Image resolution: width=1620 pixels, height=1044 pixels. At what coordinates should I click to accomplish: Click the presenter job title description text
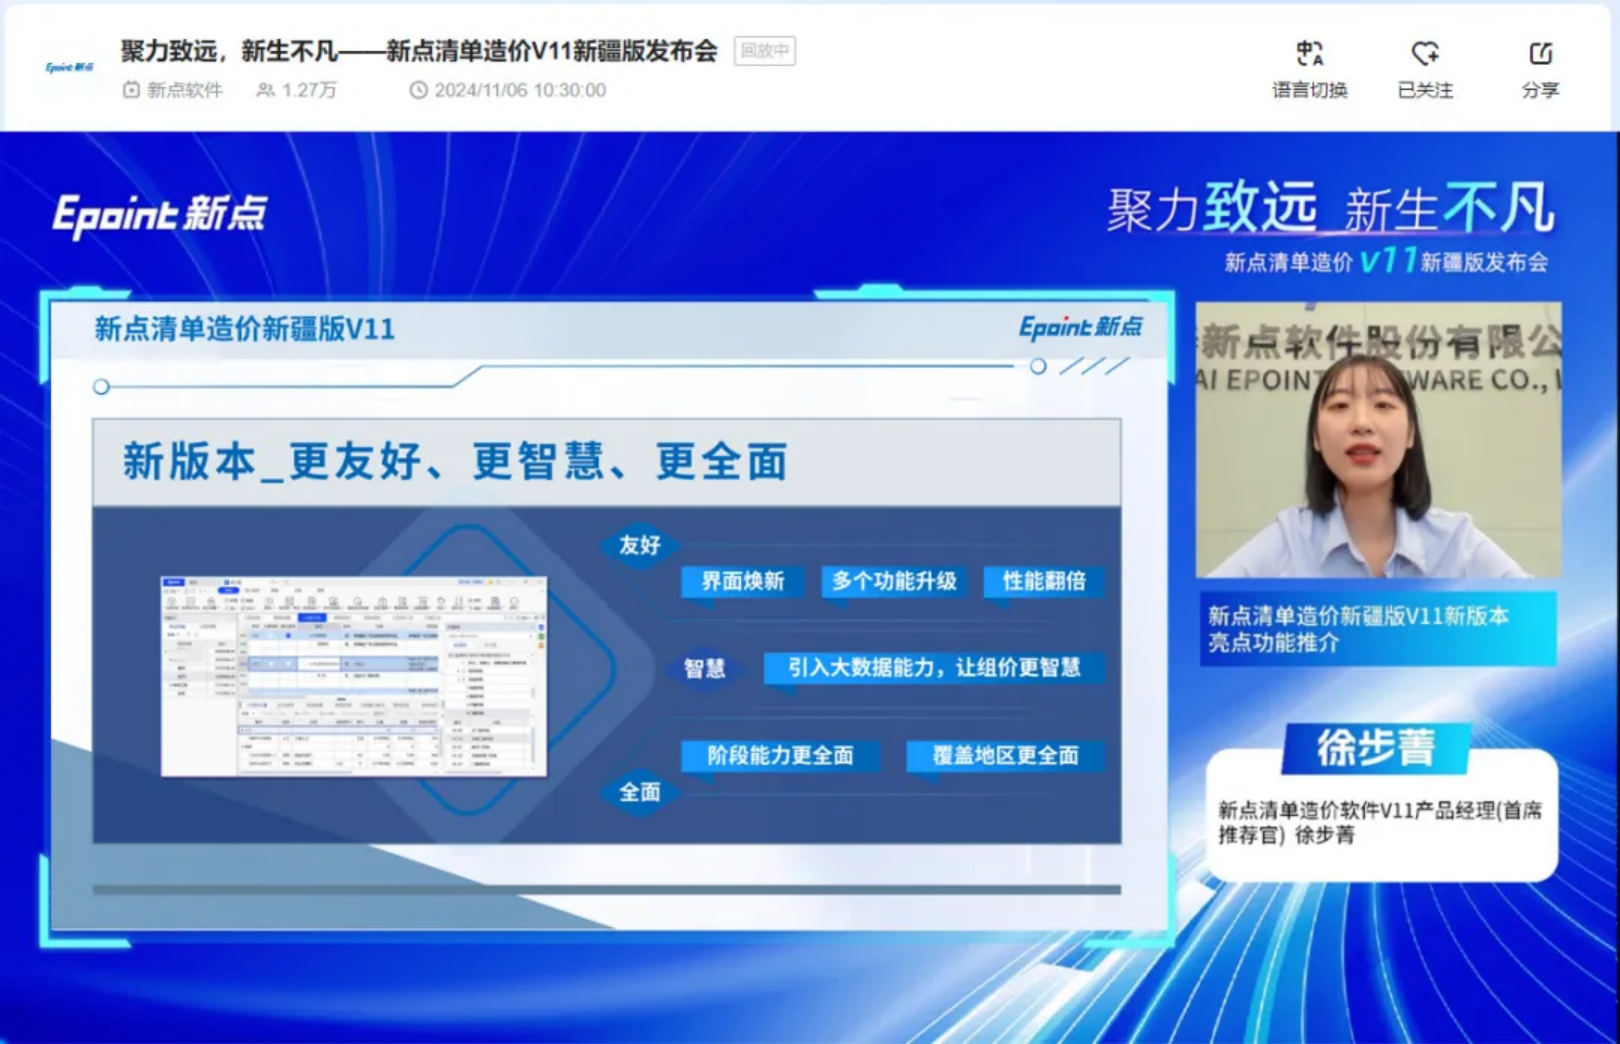[x=1380, y=822]
